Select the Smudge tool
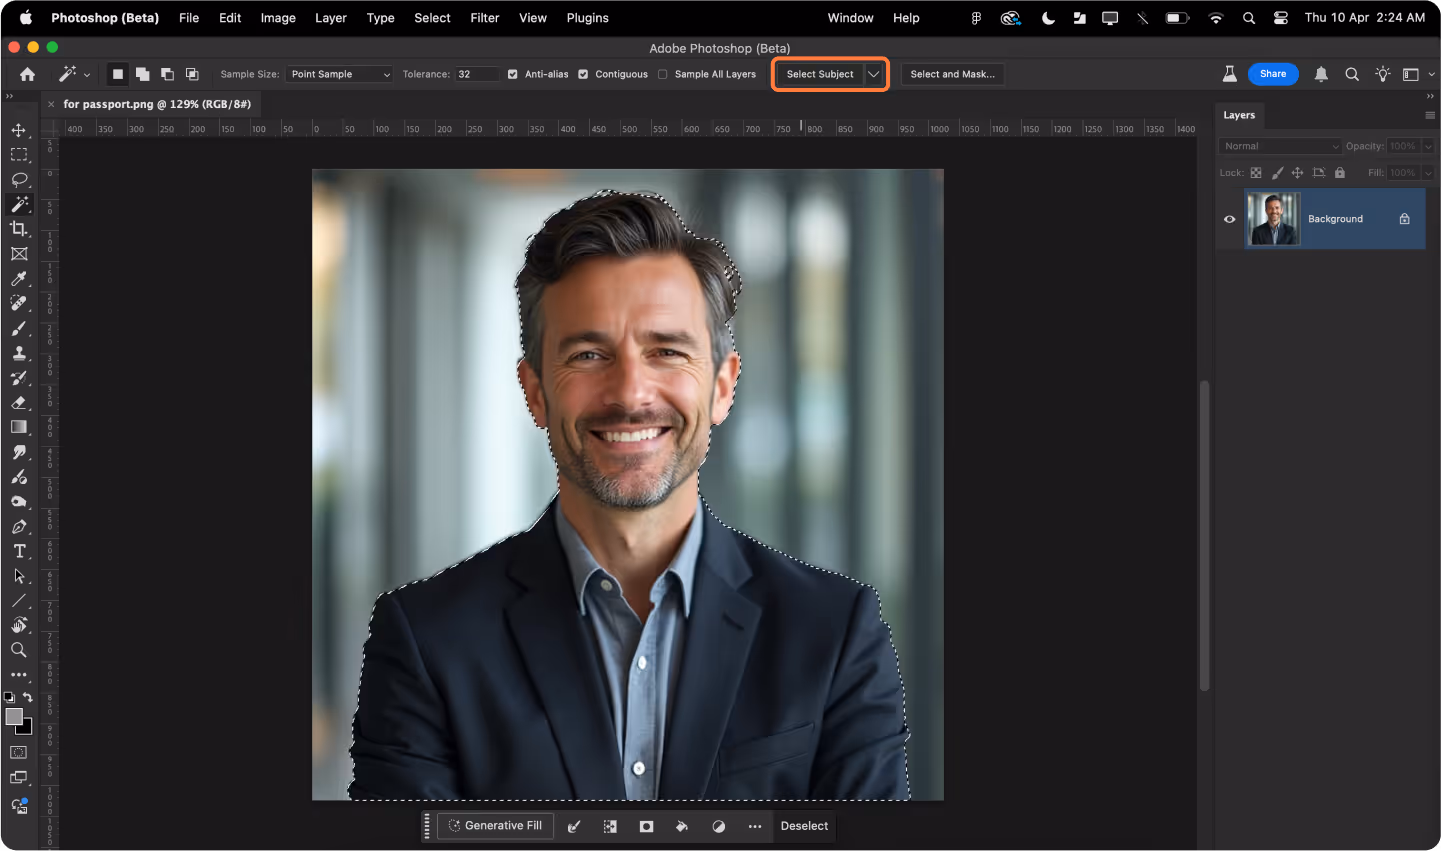 pos(19,452)
